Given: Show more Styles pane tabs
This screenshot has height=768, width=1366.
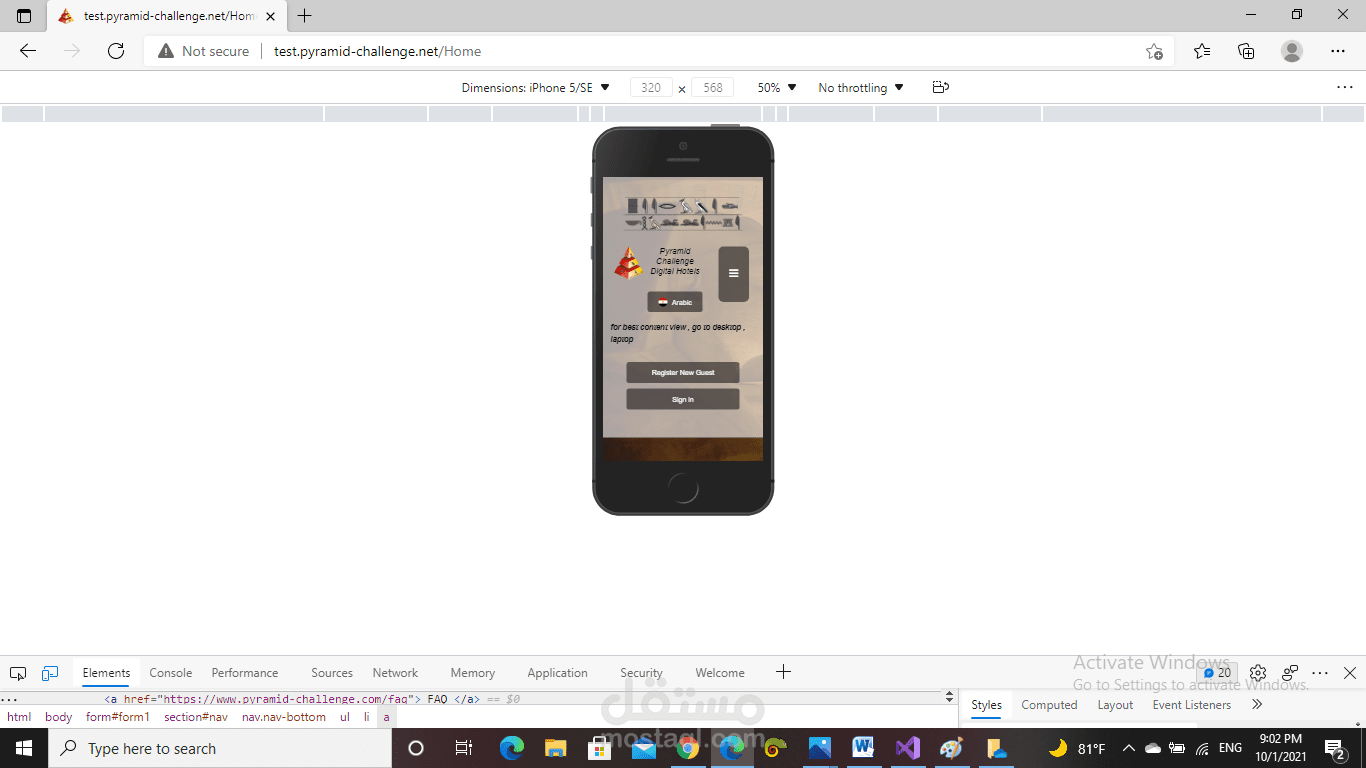Looking at the screenshot, I should 1257,705.
